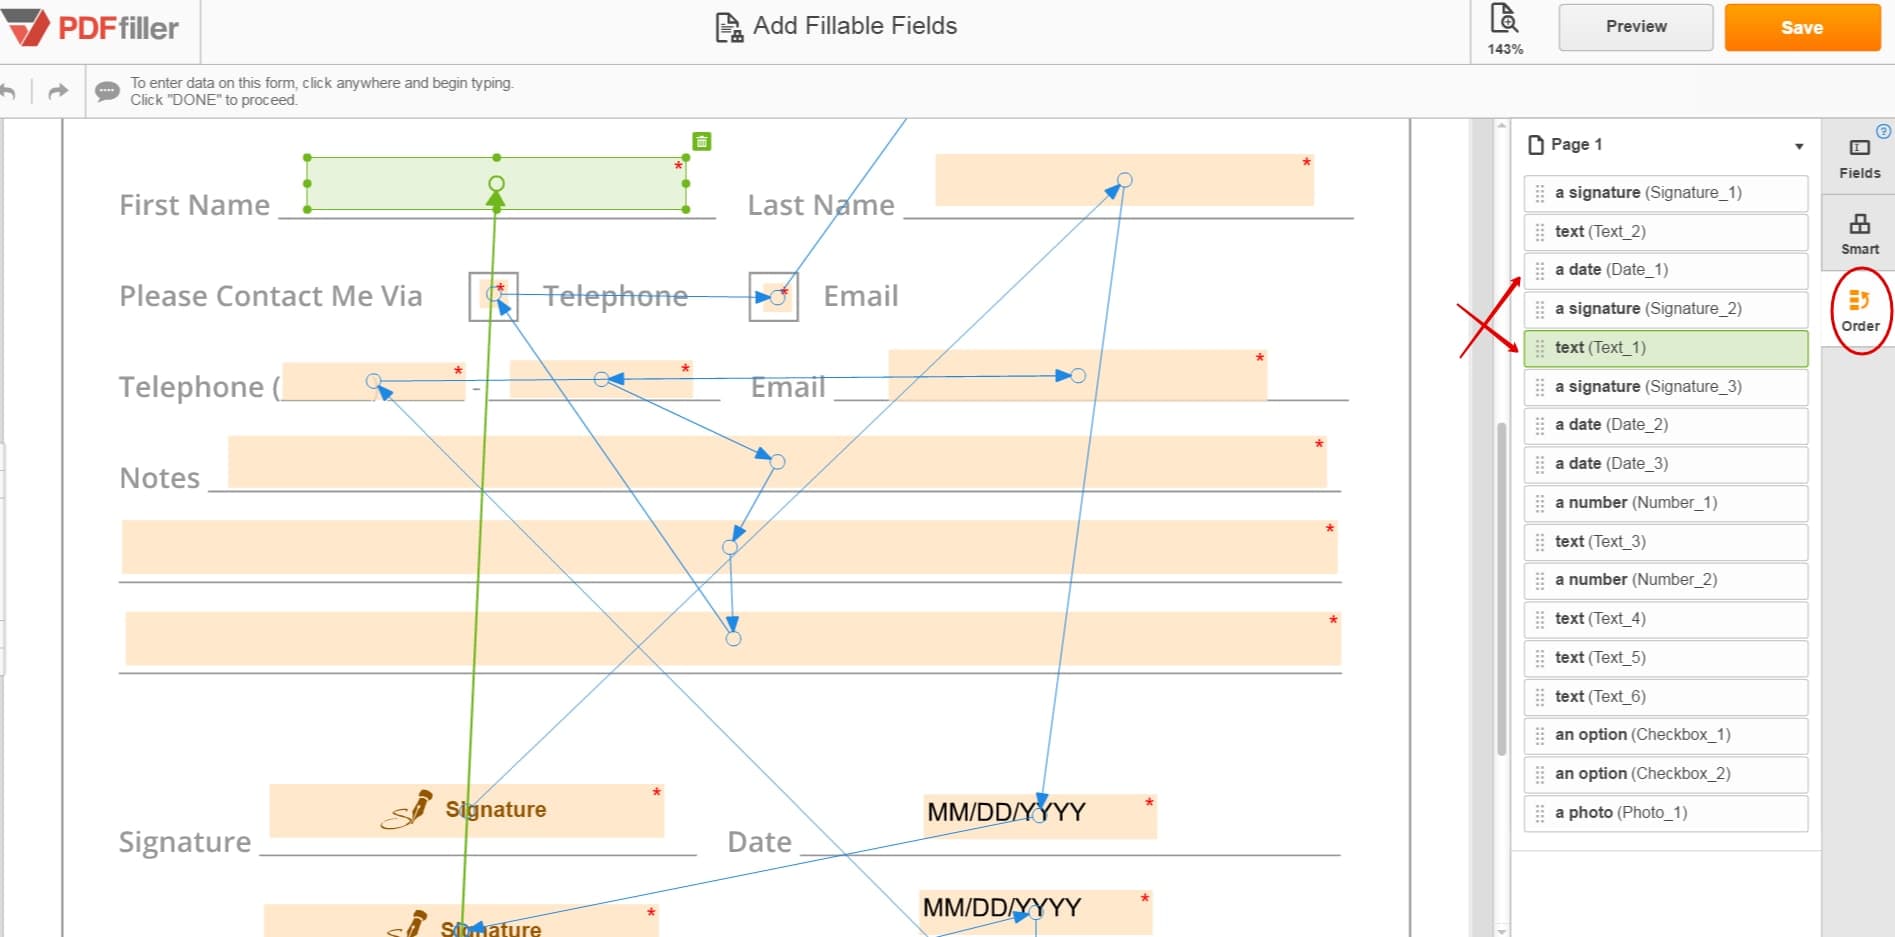The height and width of the screenshot is (937, 1895).
Task: Undo the last action
Action: point(8,92)
